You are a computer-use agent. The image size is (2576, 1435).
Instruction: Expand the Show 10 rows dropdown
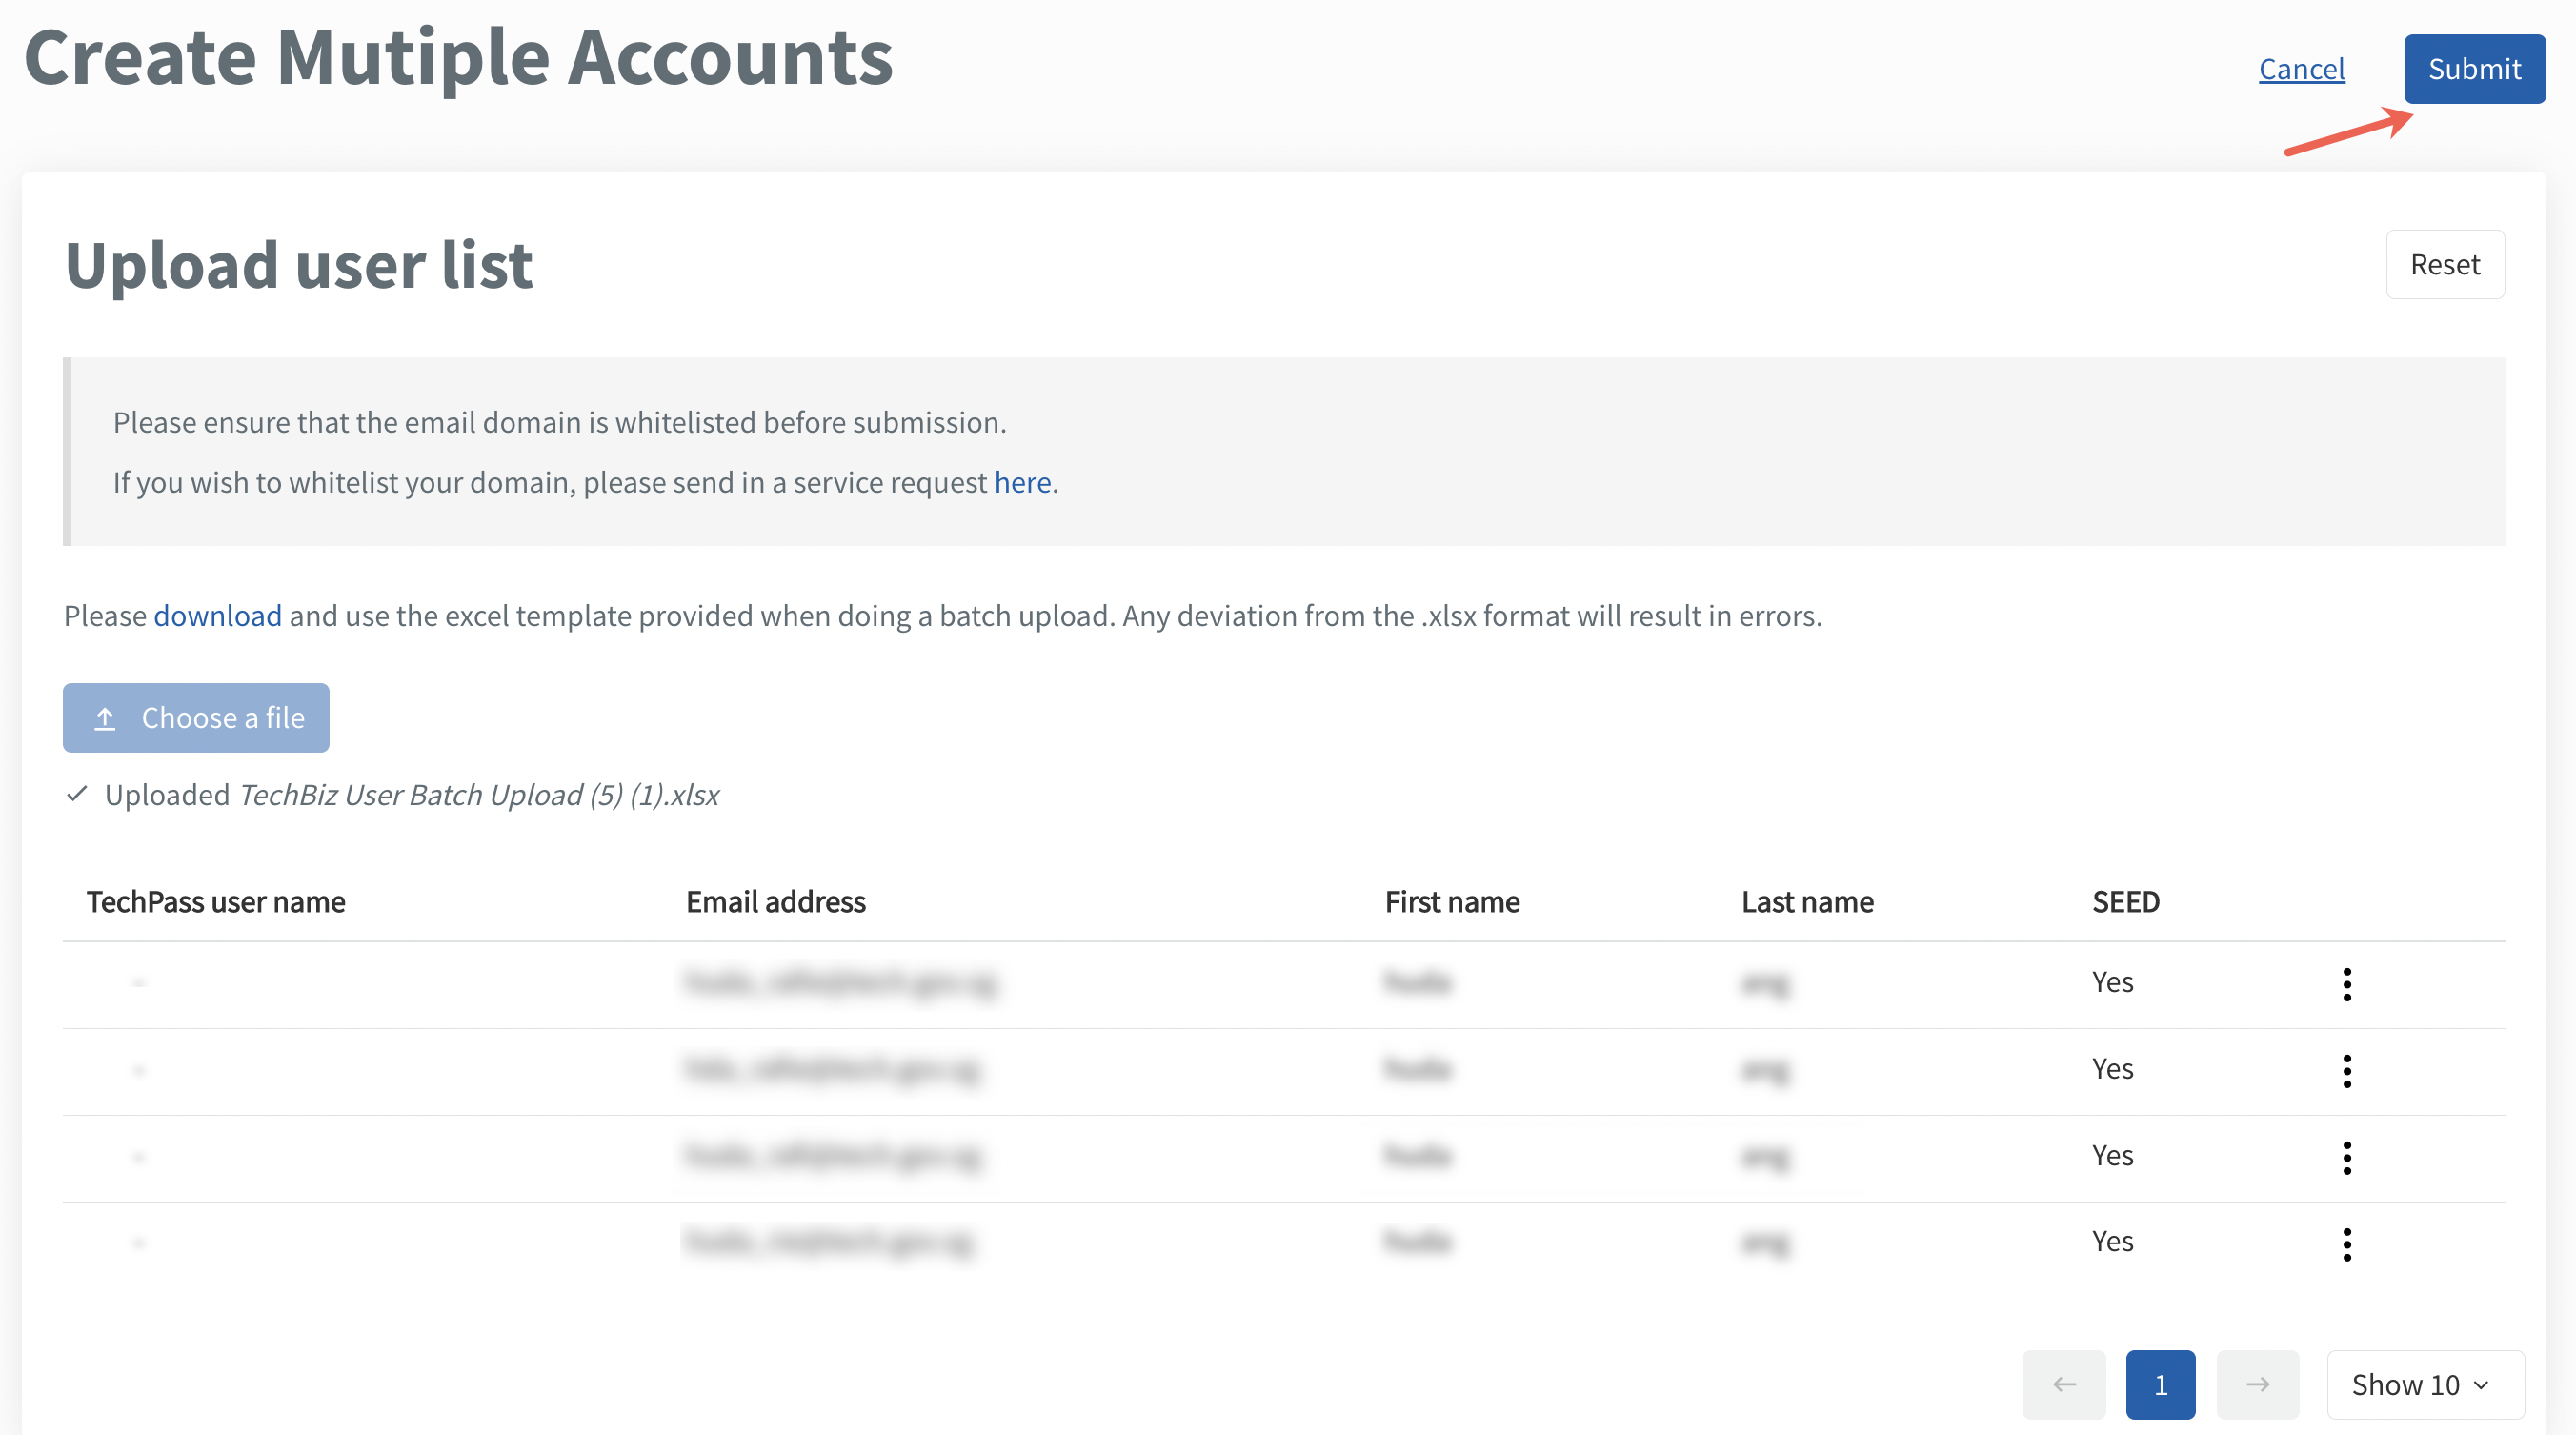tap(2424, 1384)
